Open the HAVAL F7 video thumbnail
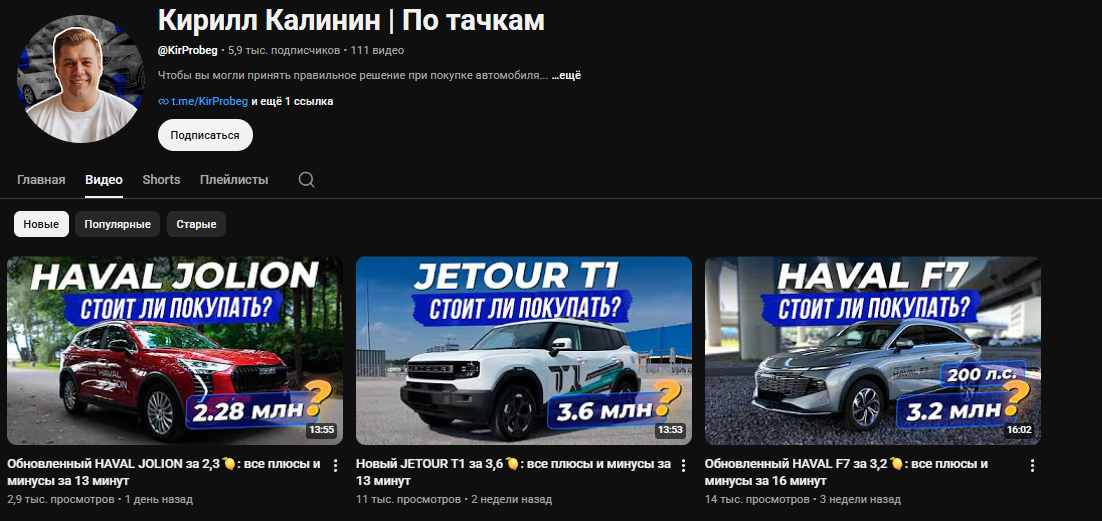This screenshot has width=1102, height=521. (872, 351)
